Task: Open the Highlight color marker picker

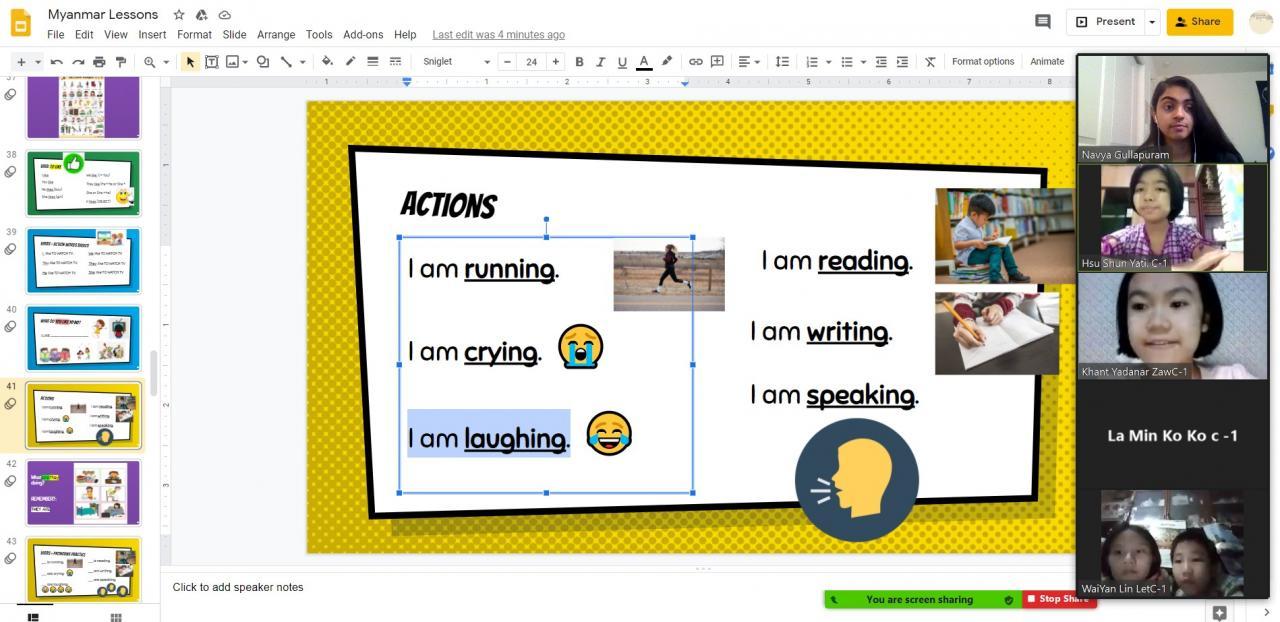Action: pyautogui.click(x=667, y=62)
